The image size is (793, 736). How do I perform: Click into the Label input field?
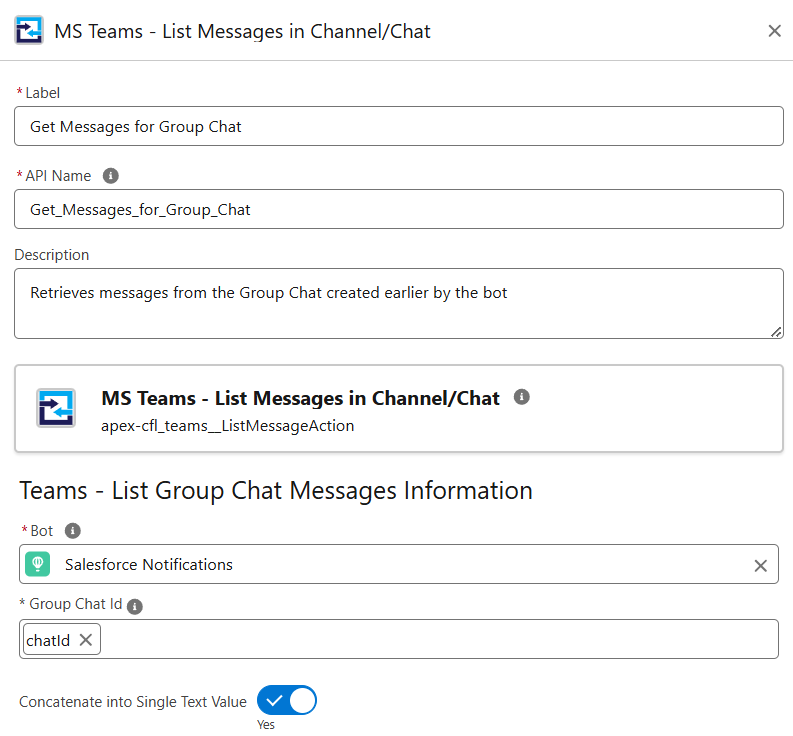(x=399, y=126)
